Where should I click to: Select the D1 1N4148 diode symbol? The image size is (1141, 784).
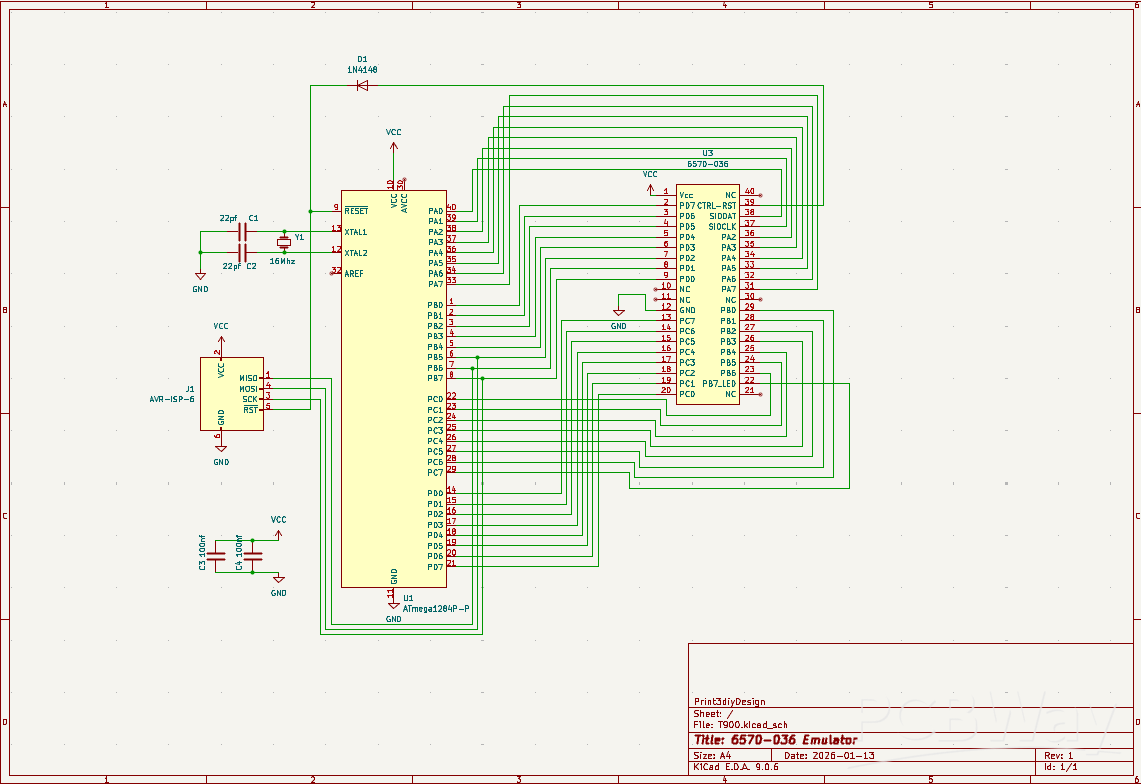coord(361,85)
